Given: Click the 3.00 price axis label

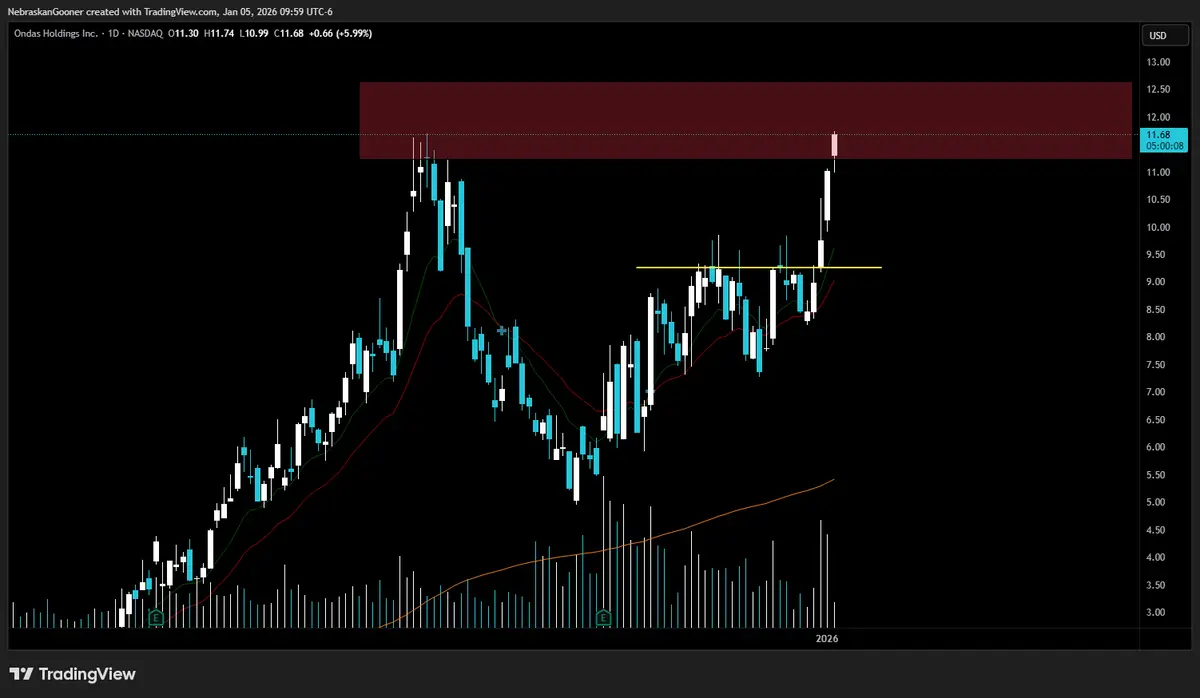Looking at the screenshot, I should (1158, 612).
